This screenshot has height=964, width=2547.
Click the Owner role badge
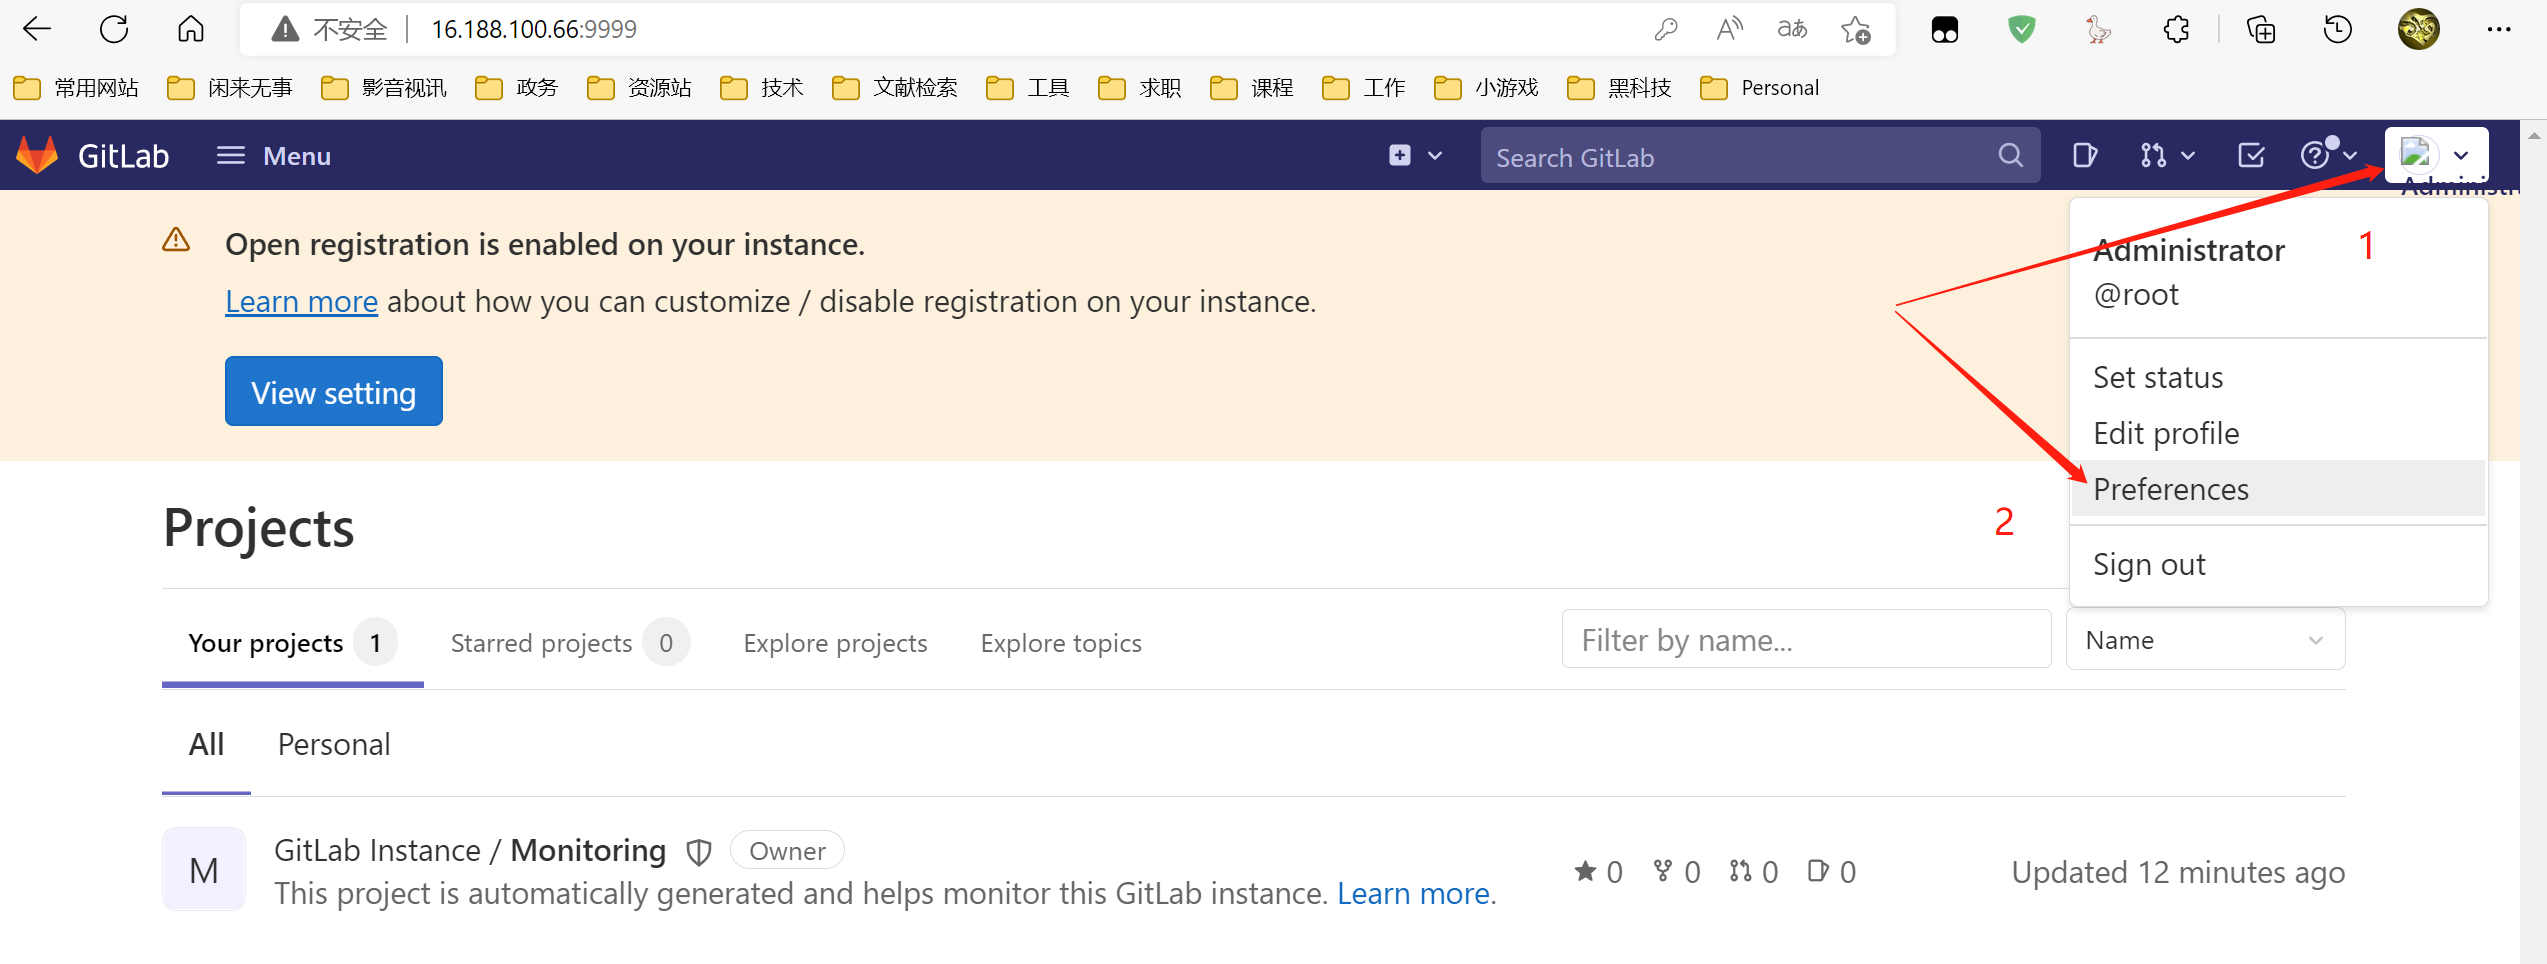[x=787, y=851]
